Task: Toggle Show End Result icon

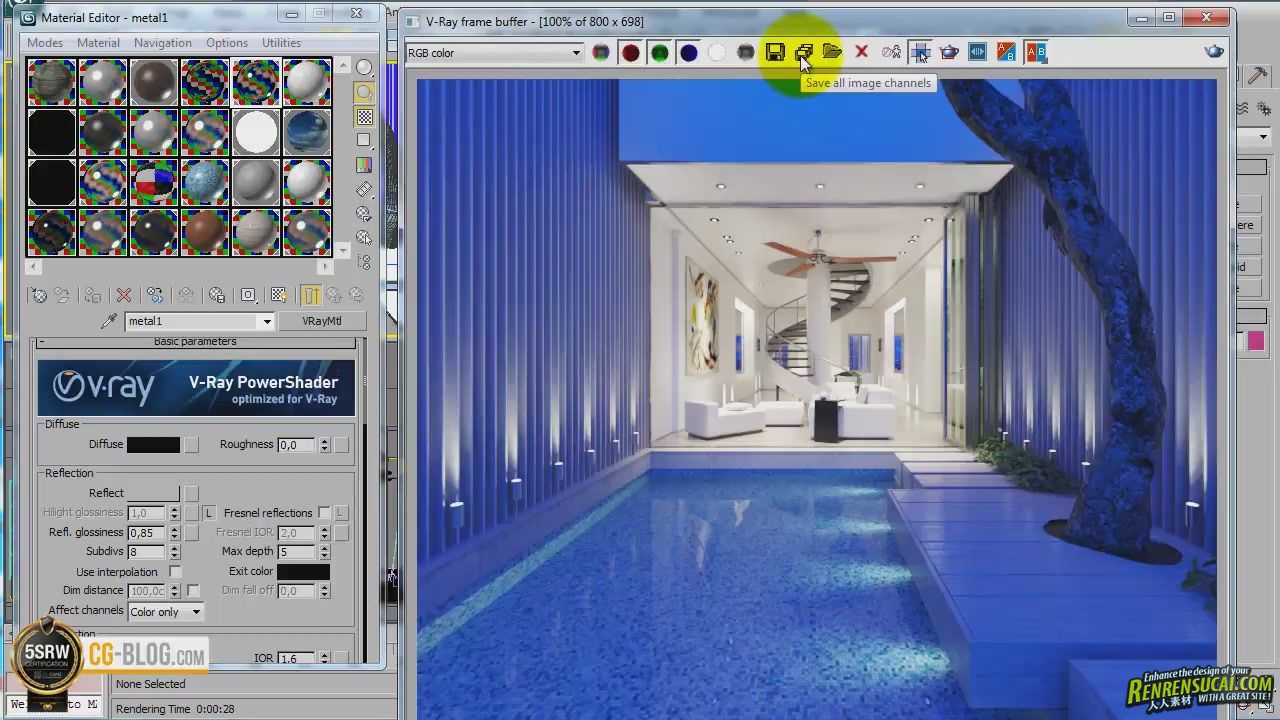Action: [x=311, y=295]
